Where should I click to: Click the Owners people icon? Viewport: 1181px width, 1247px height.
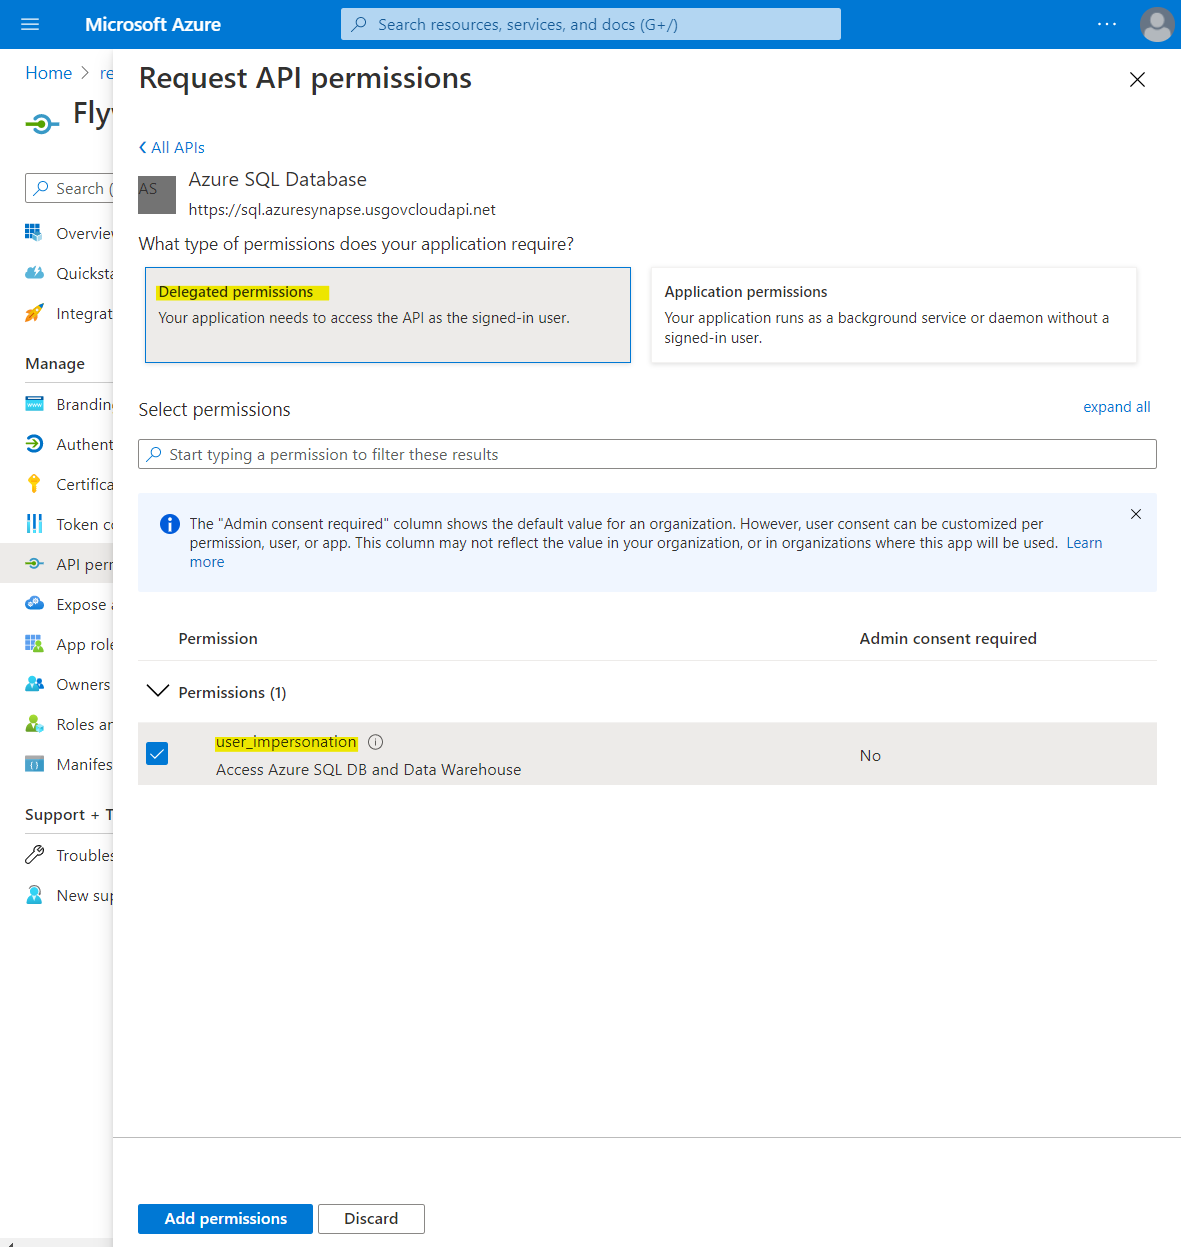(x=34, y=684)
